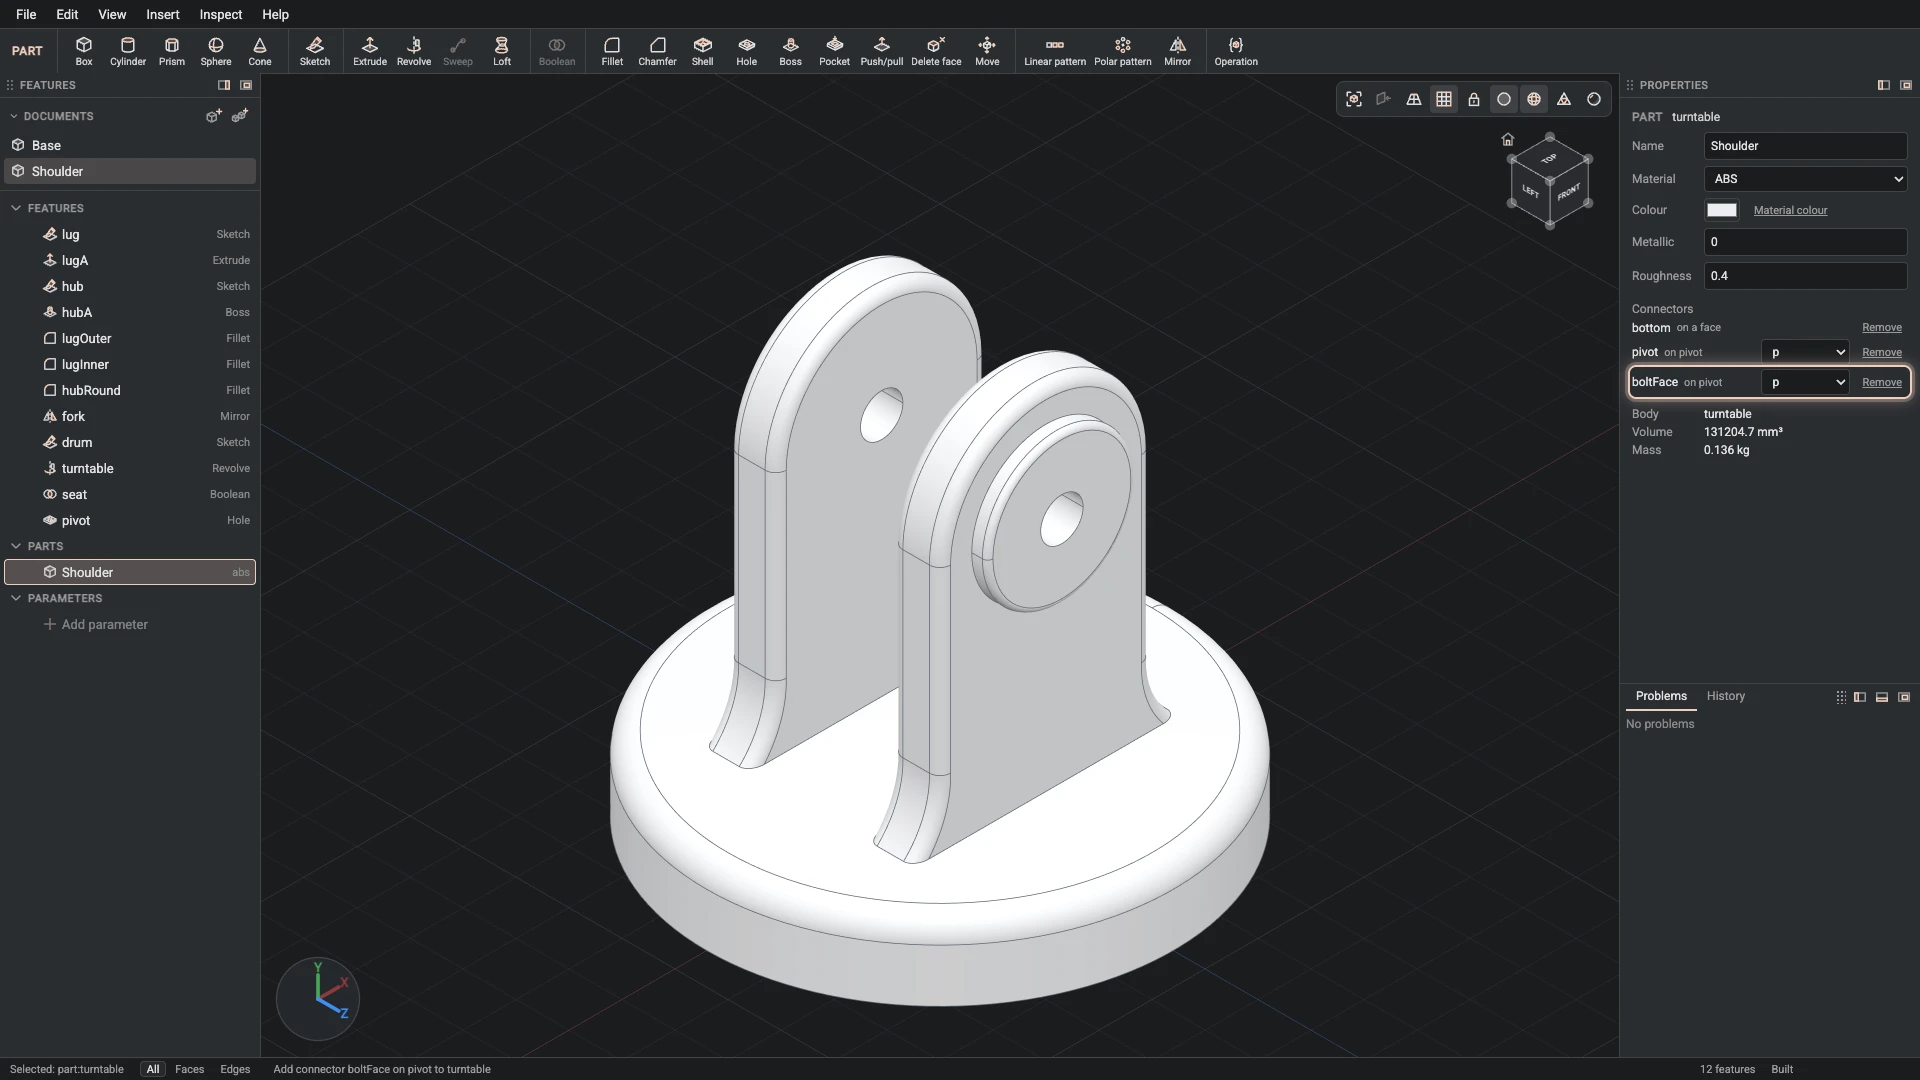The image size is (1920, 1080).
Task: Start a new Sketch from toolbar
Action: 315,51
